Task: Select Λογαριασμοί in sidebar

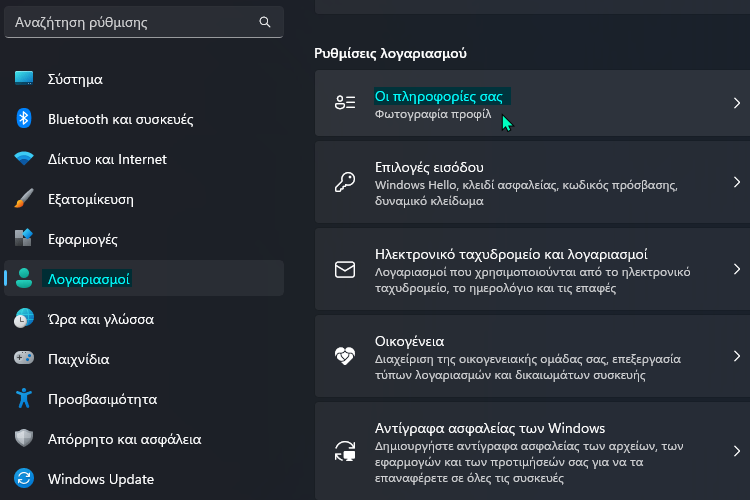Action: [x=144, y=278]
